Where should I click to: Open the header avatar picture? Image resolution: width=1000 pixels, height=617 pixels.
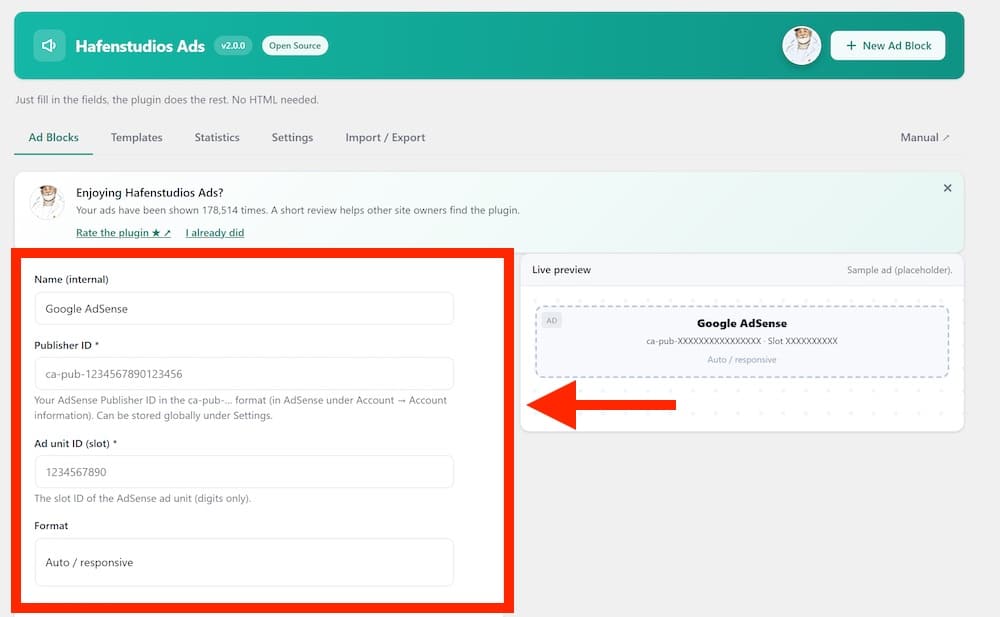click(x=801, y=45)
